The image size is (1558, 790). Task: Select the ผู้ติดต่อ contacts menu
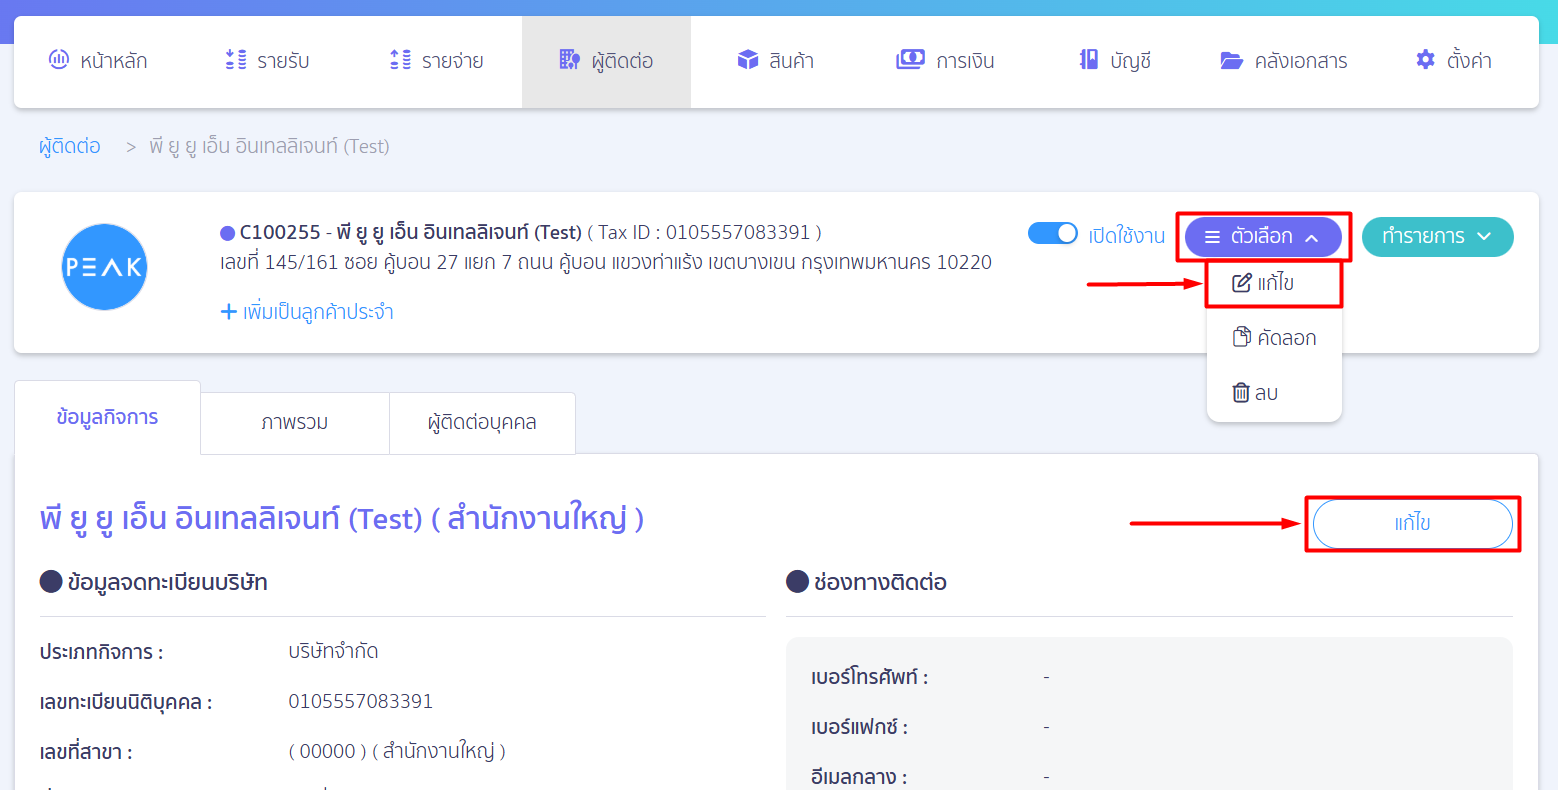(x=606, y=61)
